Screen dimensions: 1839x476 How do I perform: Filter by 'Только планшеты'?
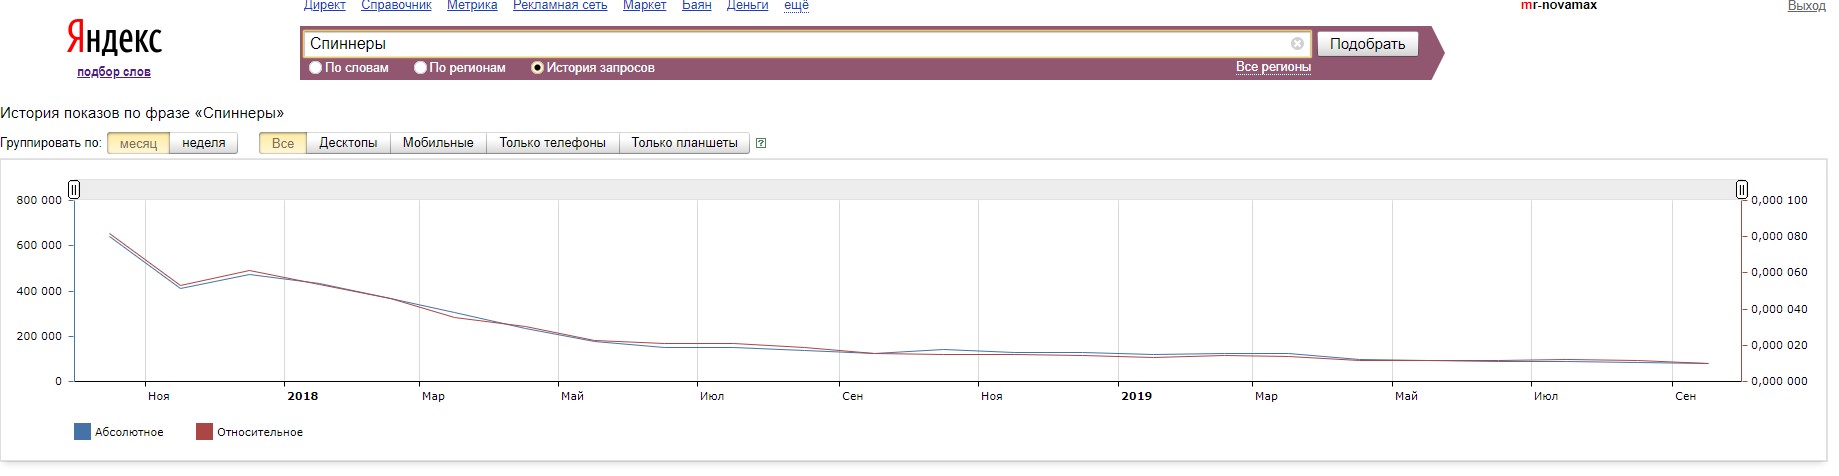pyautogui.click(x=685, y=143)
